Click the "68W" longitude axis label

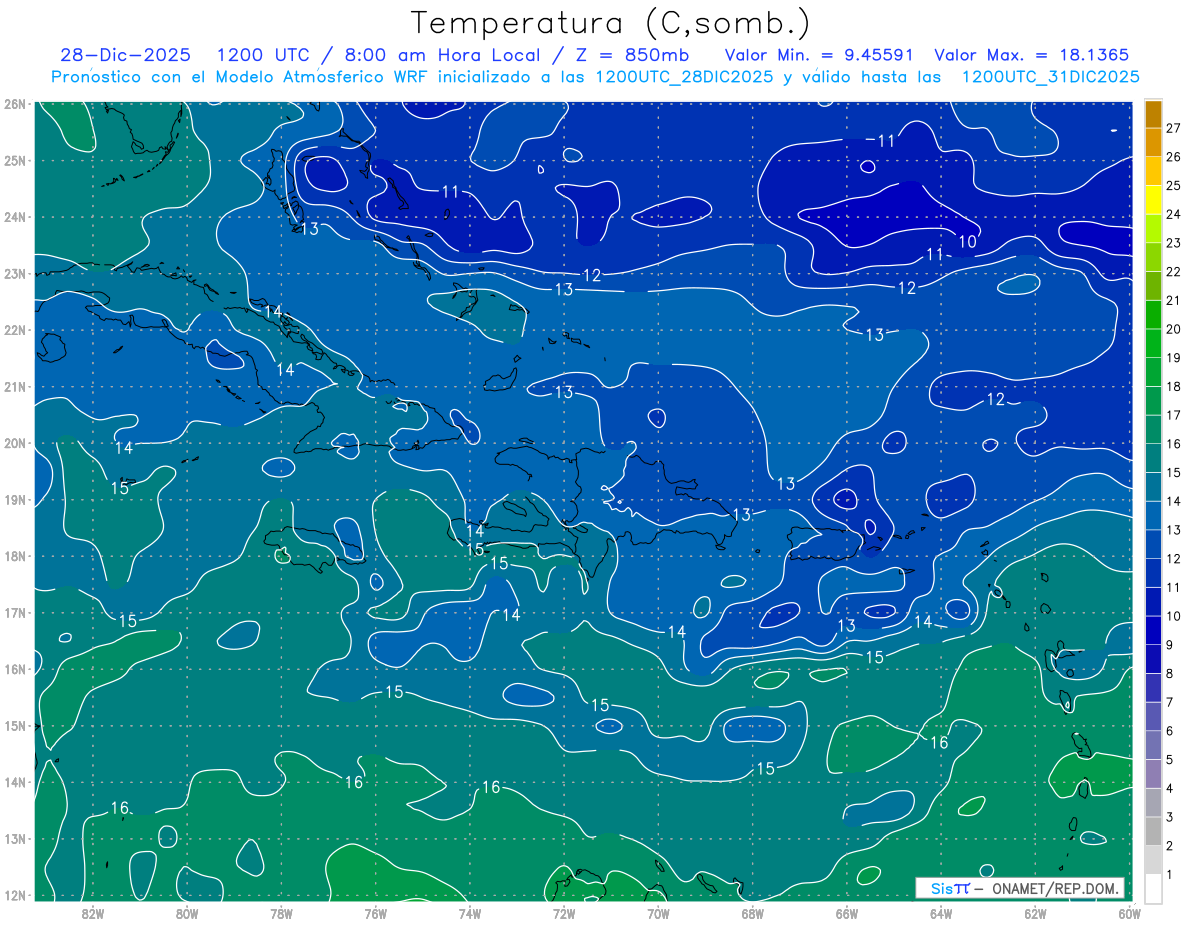click(x=752, y=913)
